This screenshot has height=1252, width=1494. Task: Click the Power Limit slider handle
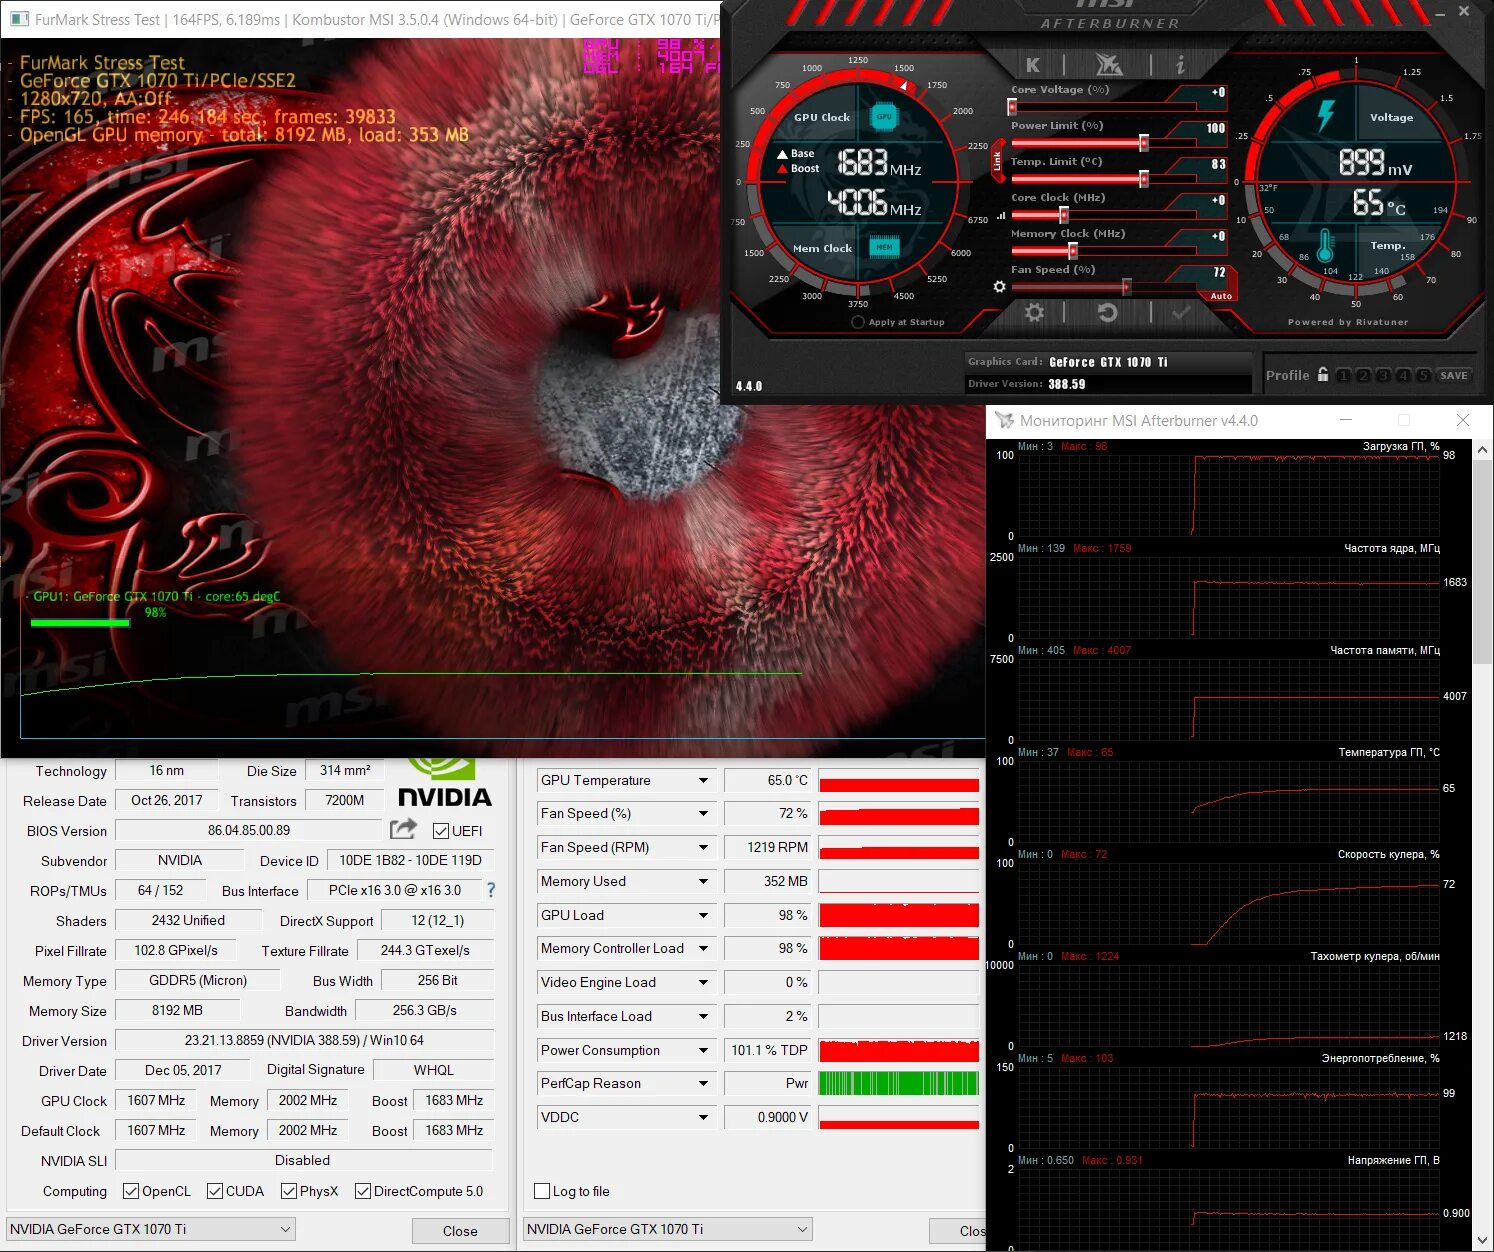[x=1144, y=143]
